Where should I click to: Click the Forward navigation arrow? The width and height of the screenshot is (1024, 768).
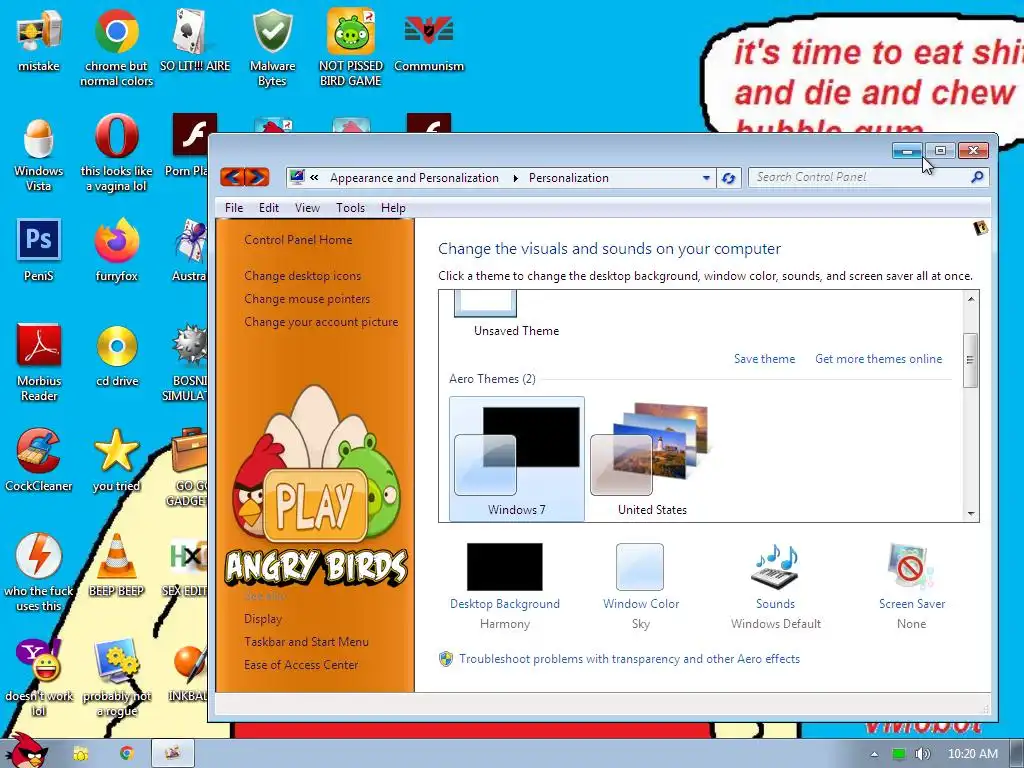(257, 177)
